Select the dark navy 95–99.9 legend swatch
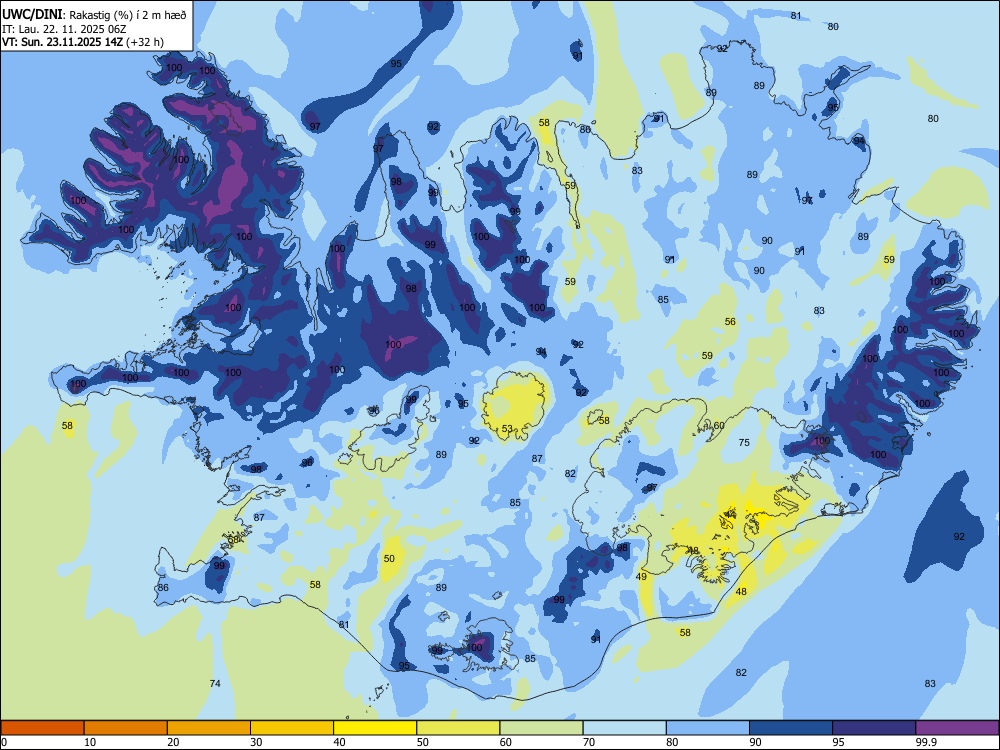 874,728
